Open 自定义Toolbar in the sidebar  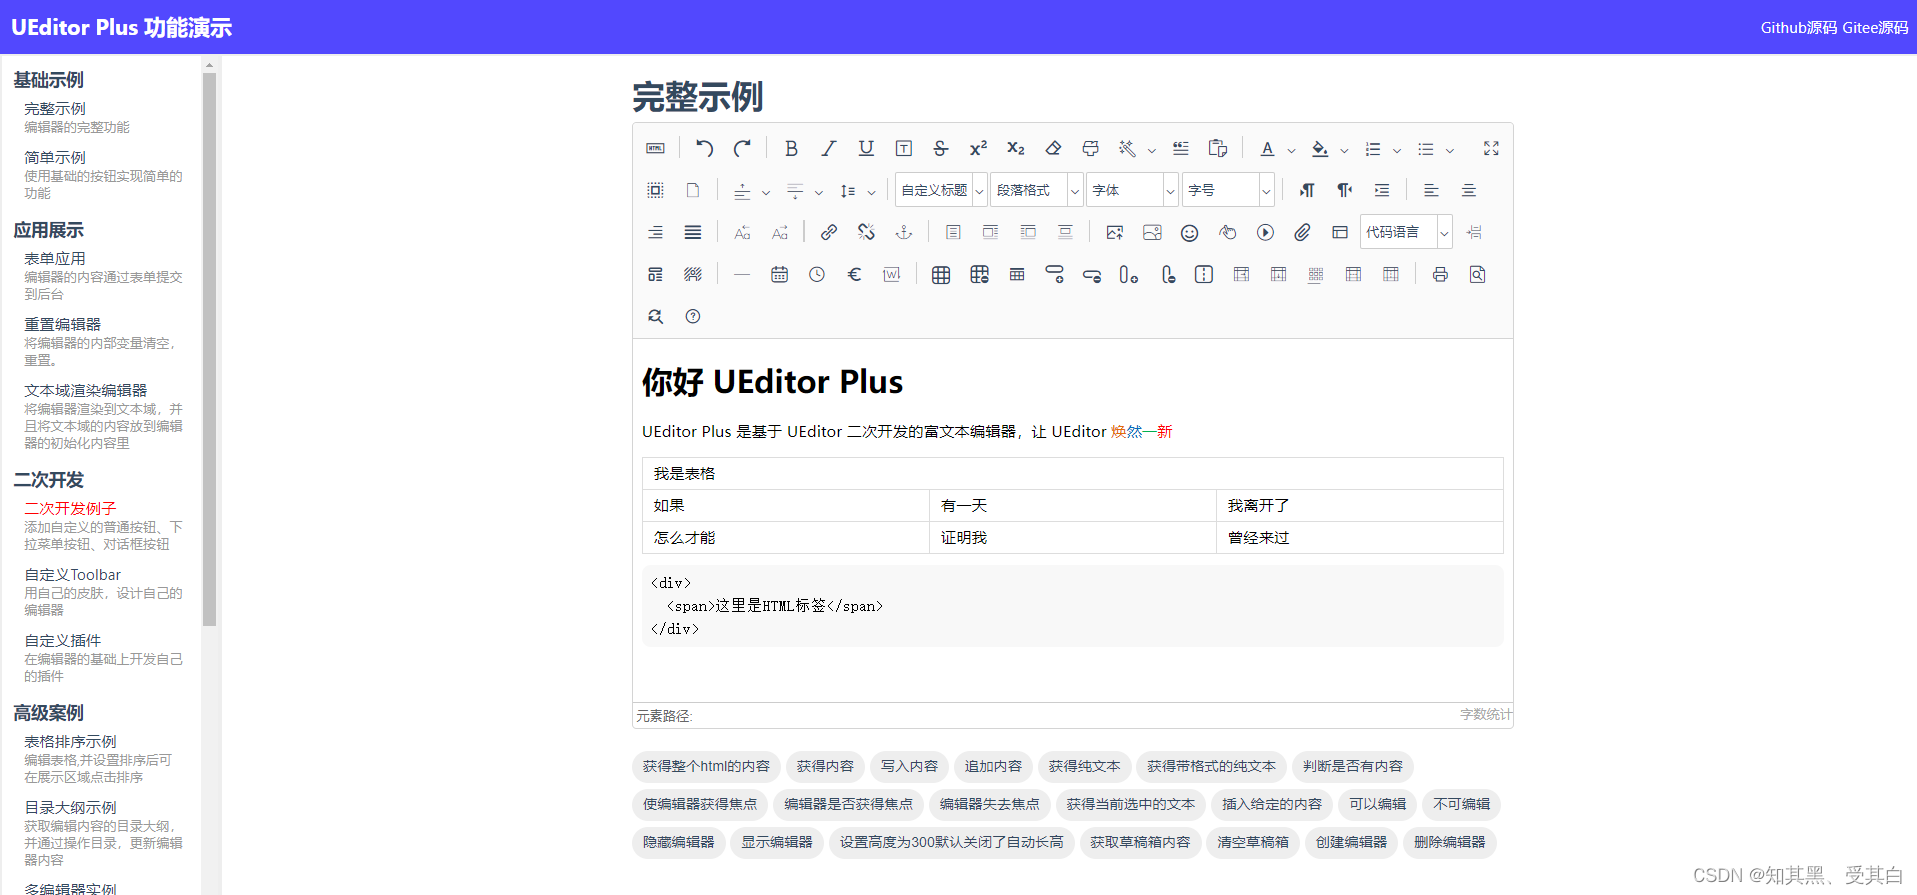pyautogui.click(x=72, y=575)
